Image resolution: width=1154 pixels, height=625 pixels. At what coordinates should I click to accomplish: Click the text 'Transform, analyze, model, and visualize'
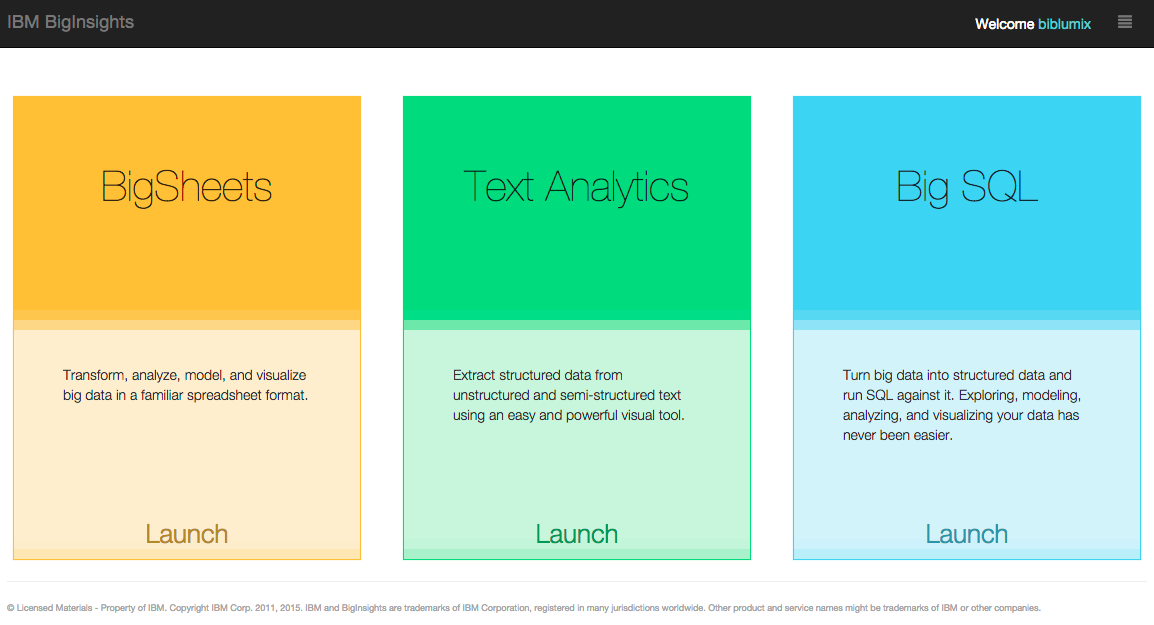184,375
